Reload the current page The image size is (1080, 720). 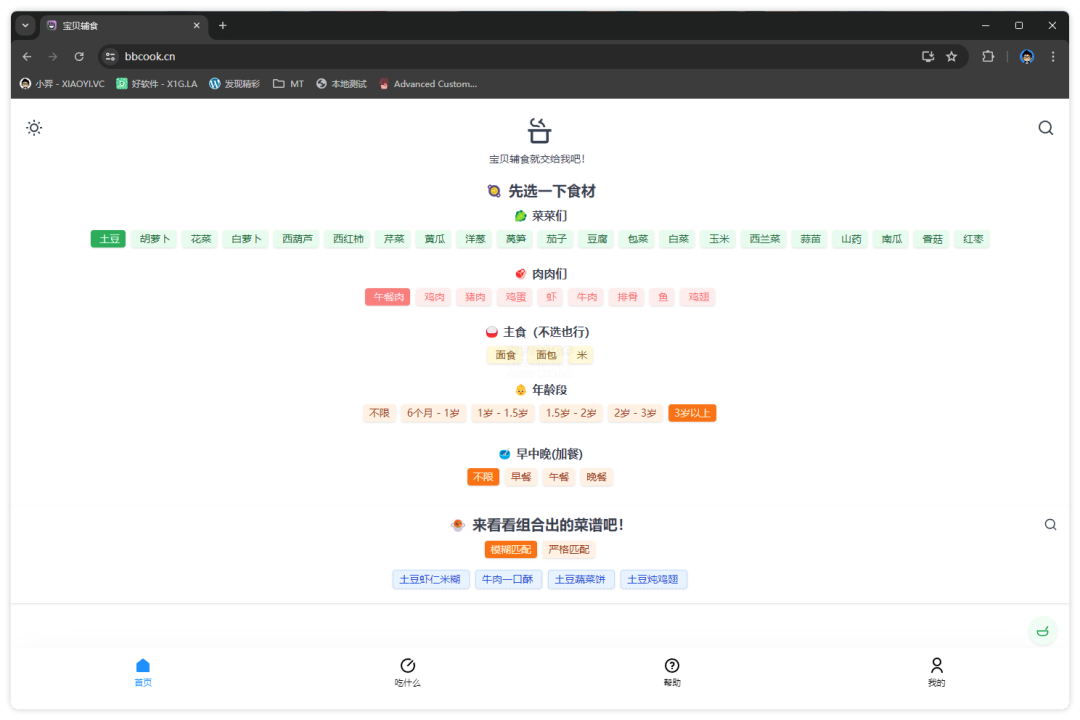click(x=79, y=56)
